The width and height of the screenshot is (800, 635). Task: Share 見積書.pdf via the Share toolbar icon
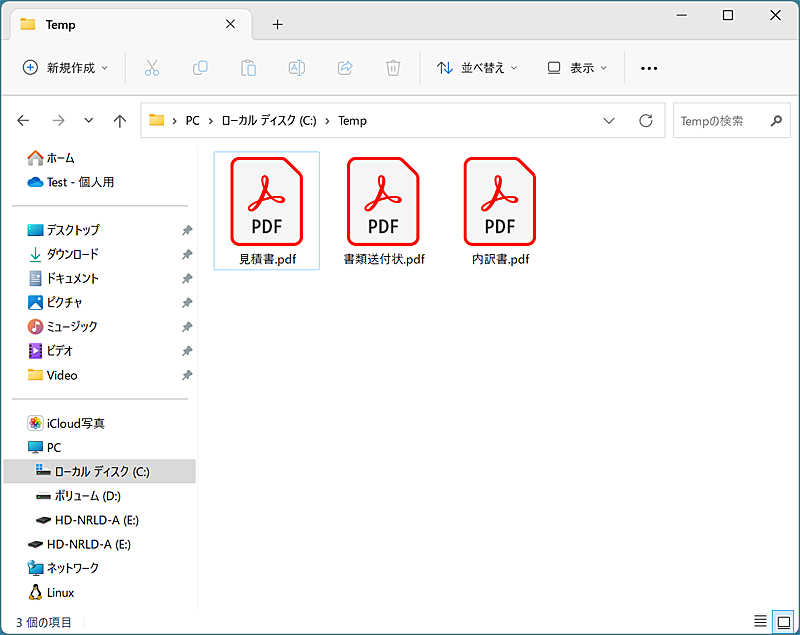[x=344, y=68]
